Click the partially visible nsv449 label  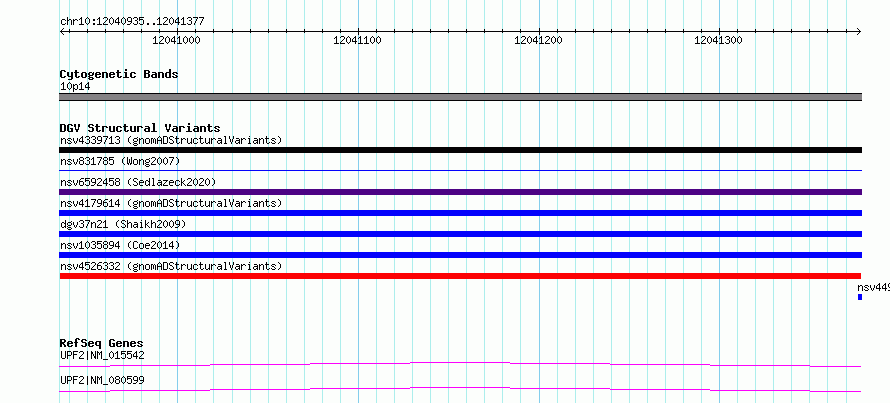coord(874,287)
